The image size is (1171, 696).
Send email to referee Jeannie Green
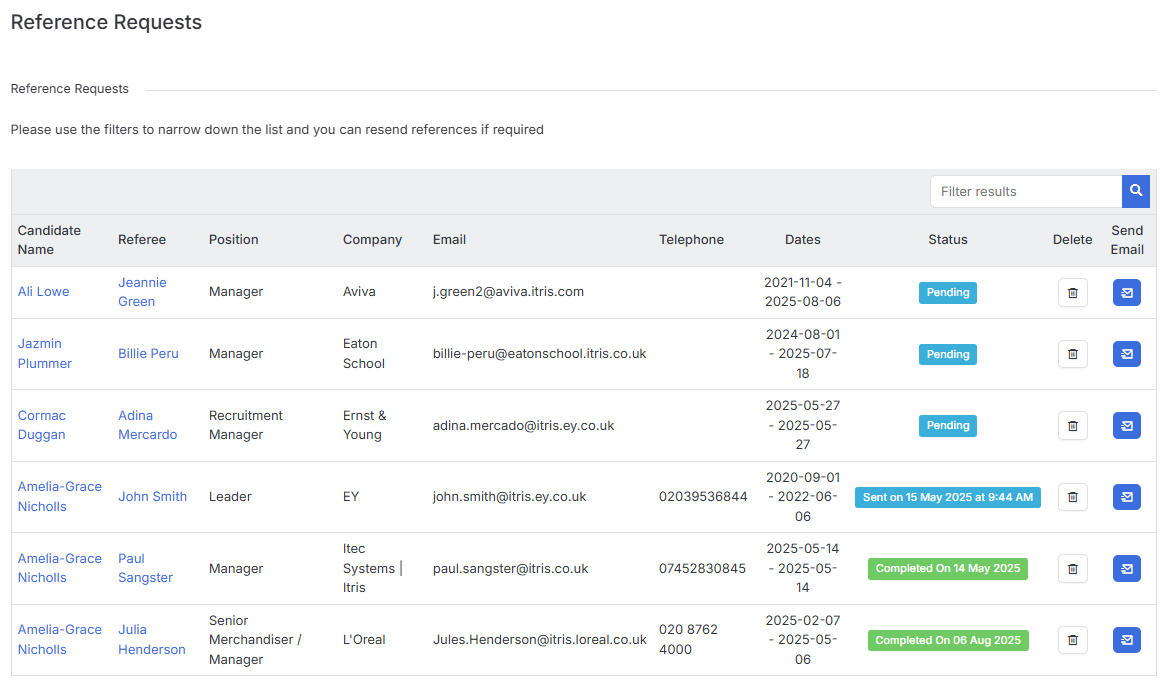click(1126, 293)
